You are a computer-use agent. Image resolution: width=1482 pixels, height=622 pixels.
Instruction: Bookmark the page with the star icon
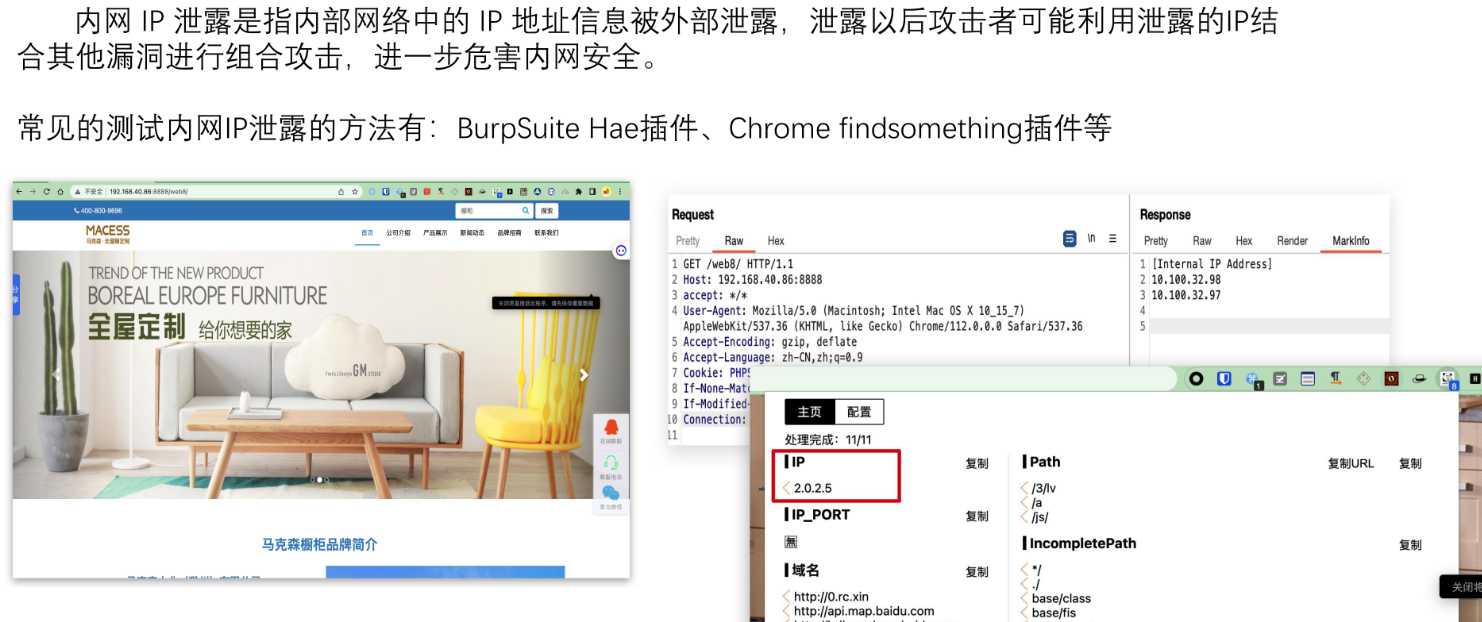[x=355, y=191]
